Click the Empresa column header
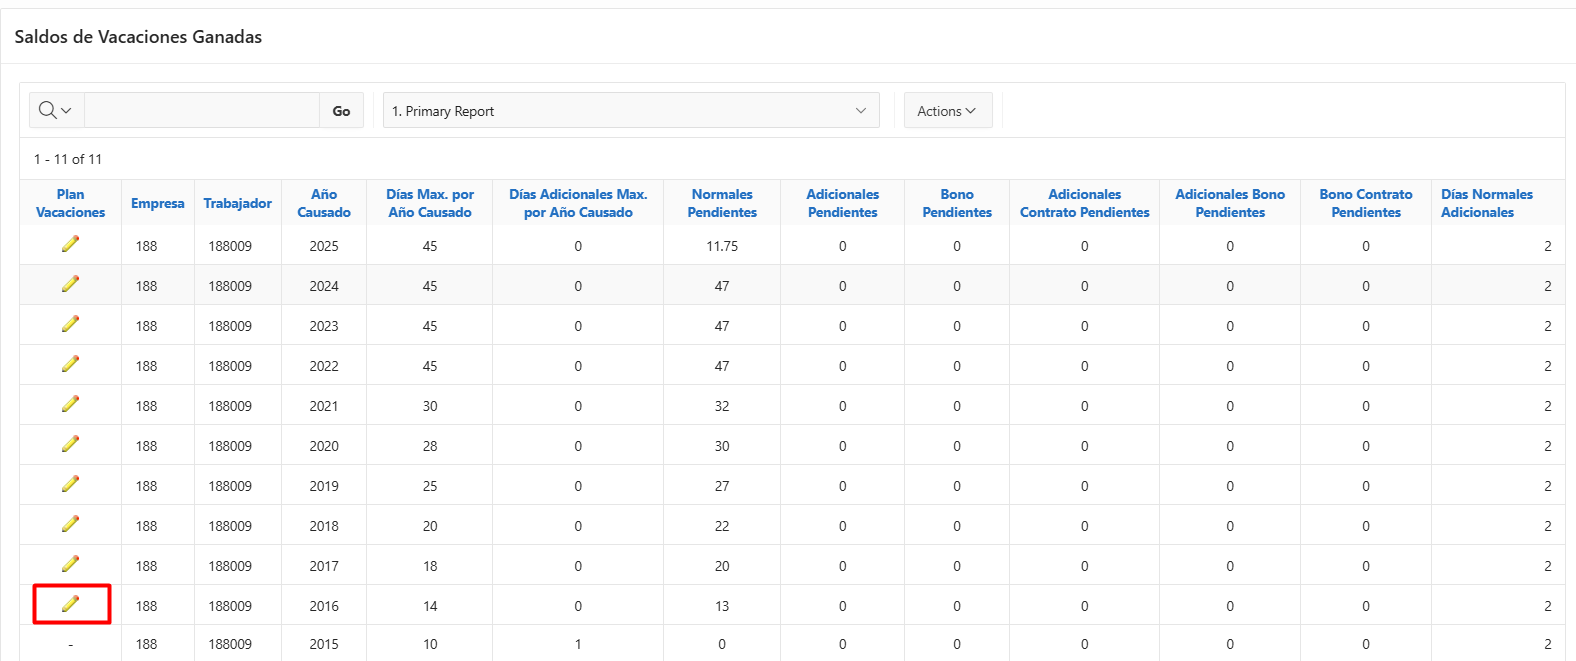The width and height of the screenshot is (1576, 661). pos(158,203)
